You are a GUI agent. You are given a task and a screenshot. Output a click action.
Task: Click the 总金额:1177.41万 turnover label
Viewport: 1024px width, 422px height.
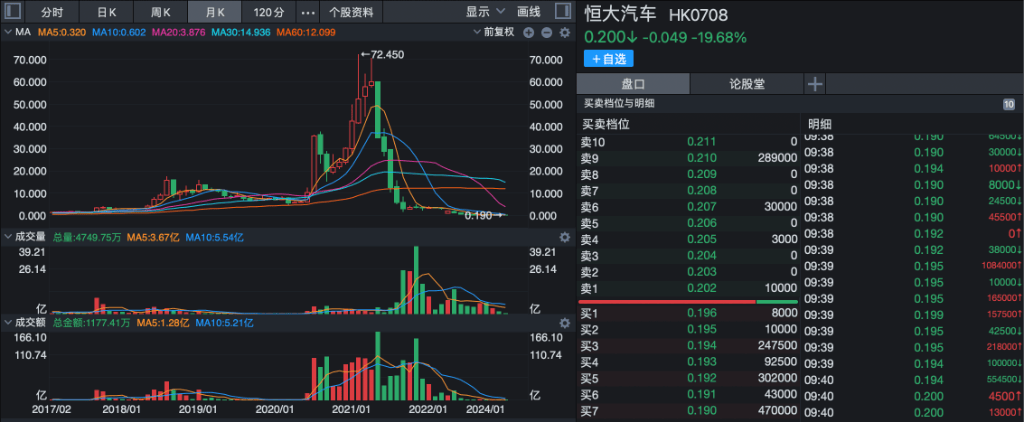tap(91, 323)
